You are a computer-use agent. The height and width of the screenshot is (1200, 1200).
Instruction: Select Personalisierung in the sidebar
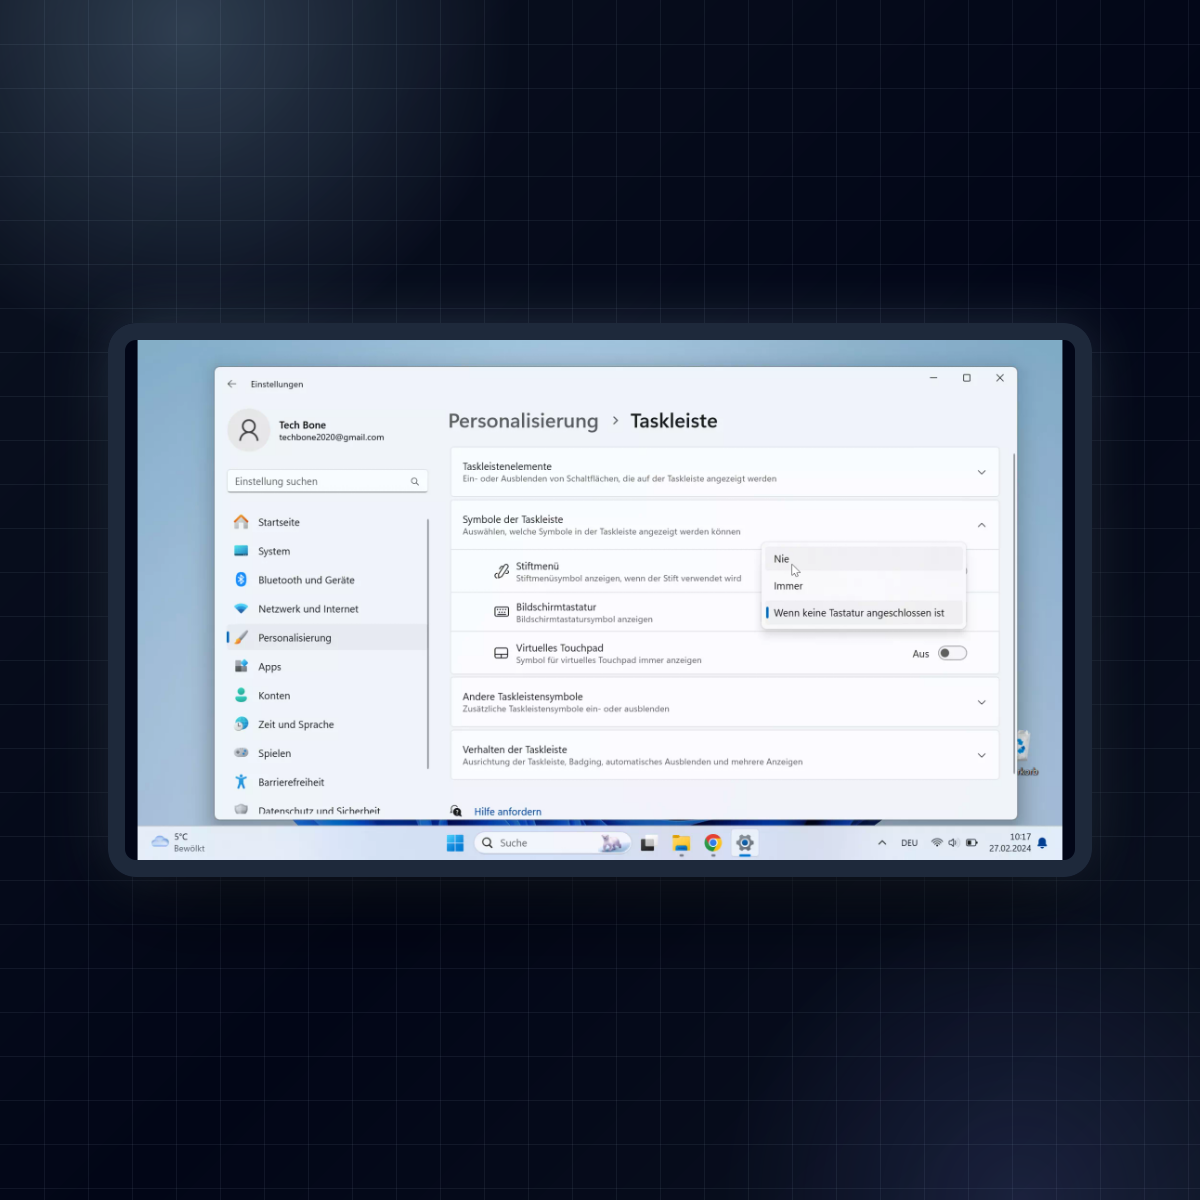327,638
